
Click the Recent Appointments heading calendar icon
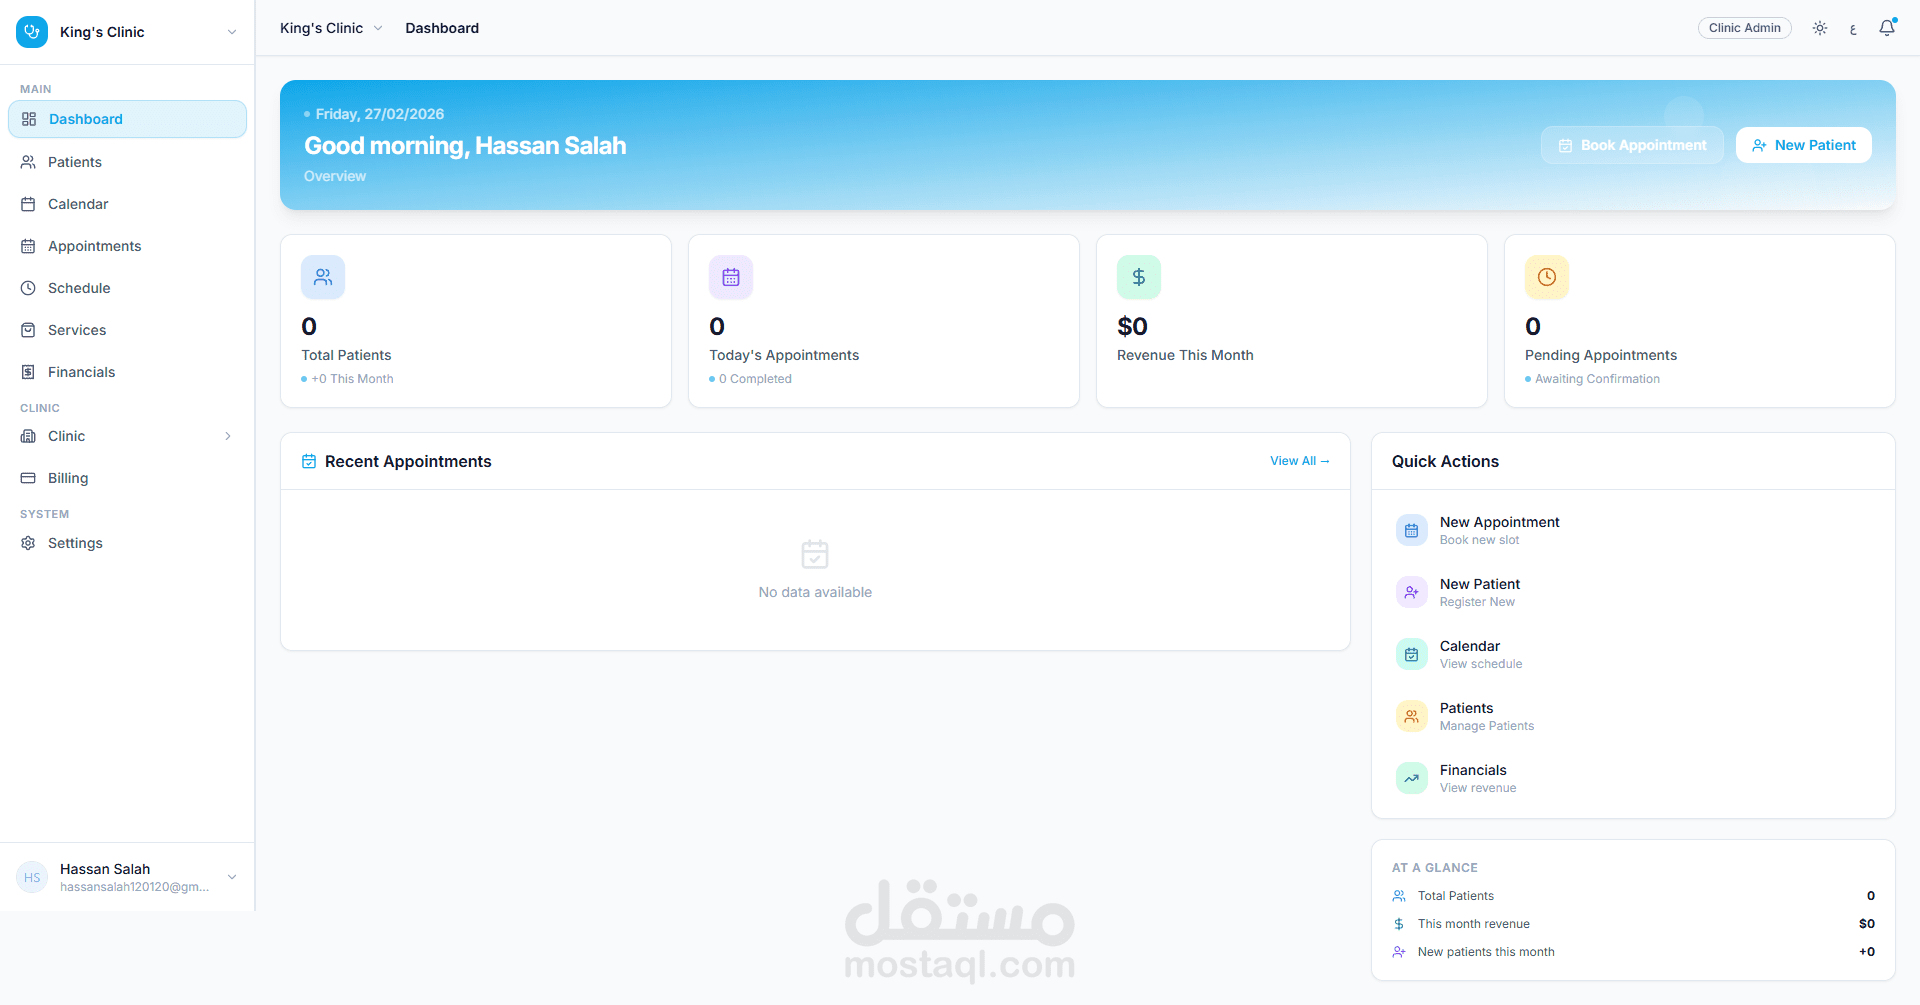point(309,461)
